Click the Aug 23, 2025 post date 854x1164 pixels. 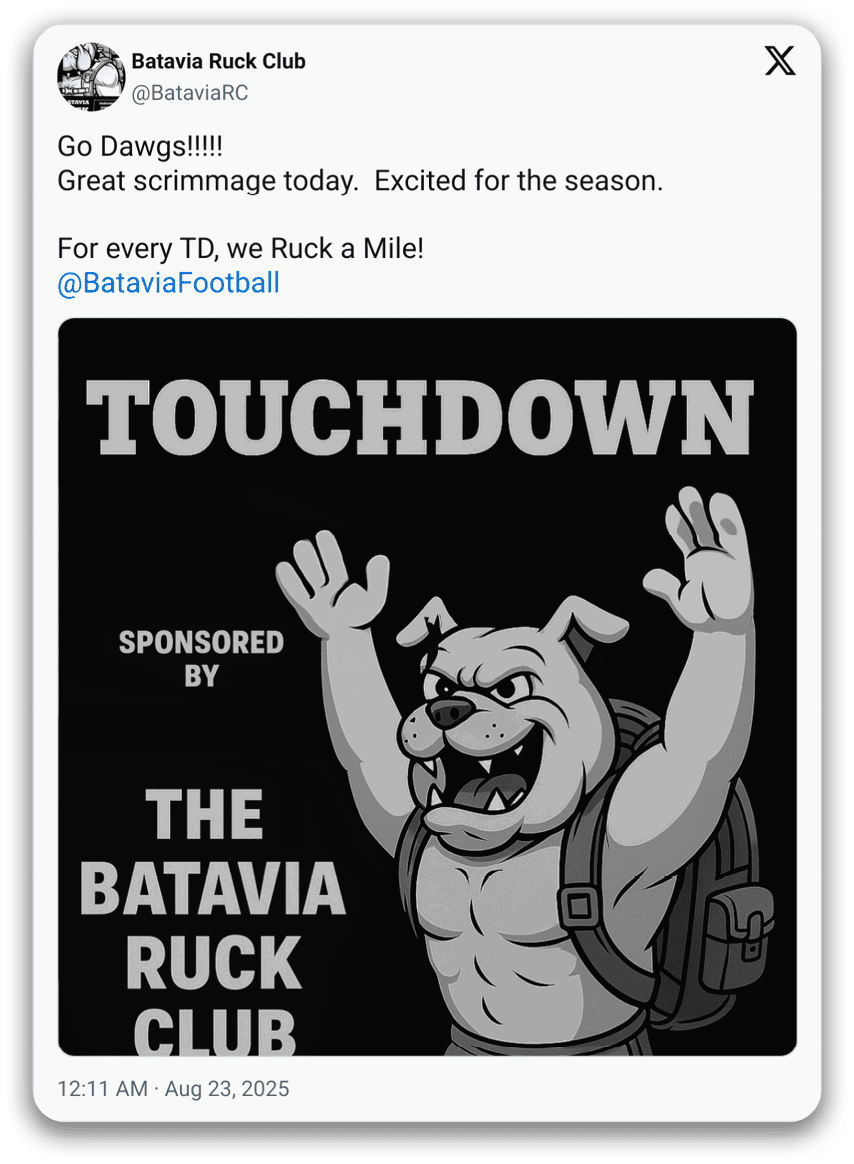point(227,1088)
